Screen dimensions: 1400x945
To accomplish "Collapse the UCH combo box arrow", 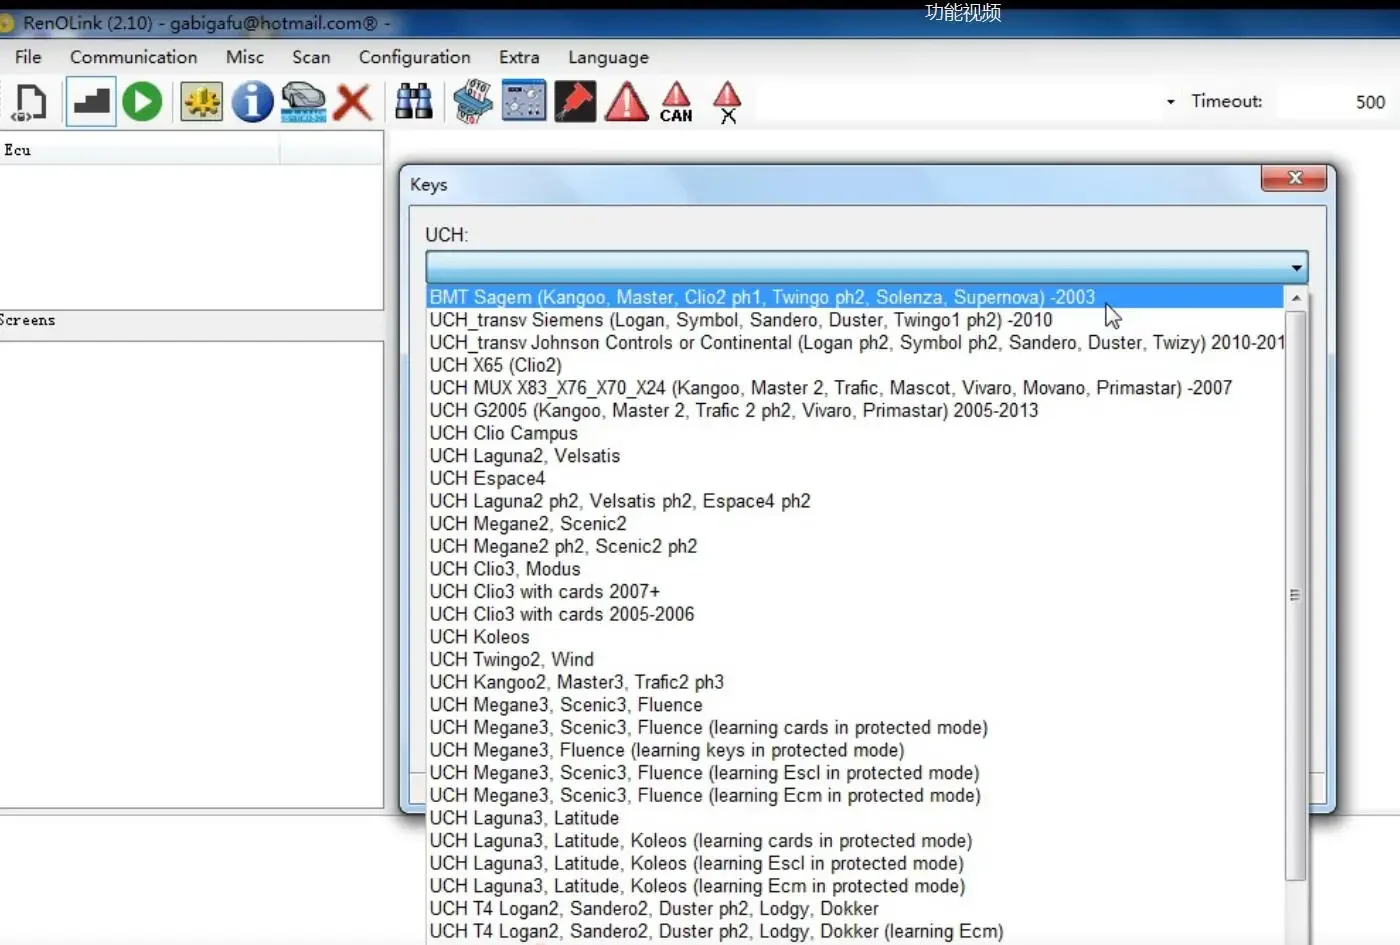I will 1296,267.
